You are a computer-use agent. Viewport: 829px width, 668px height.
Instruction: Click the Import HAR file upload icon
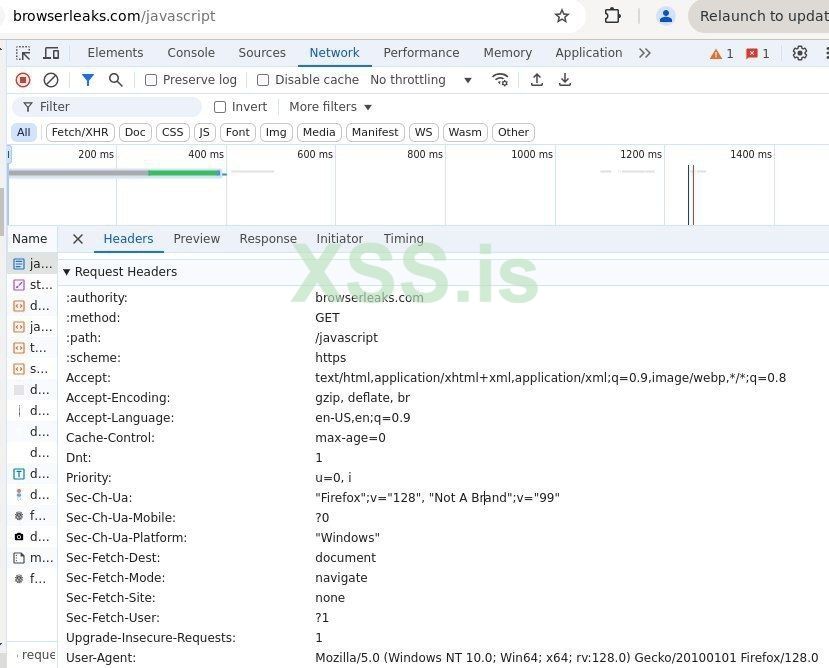click(537, 80)
